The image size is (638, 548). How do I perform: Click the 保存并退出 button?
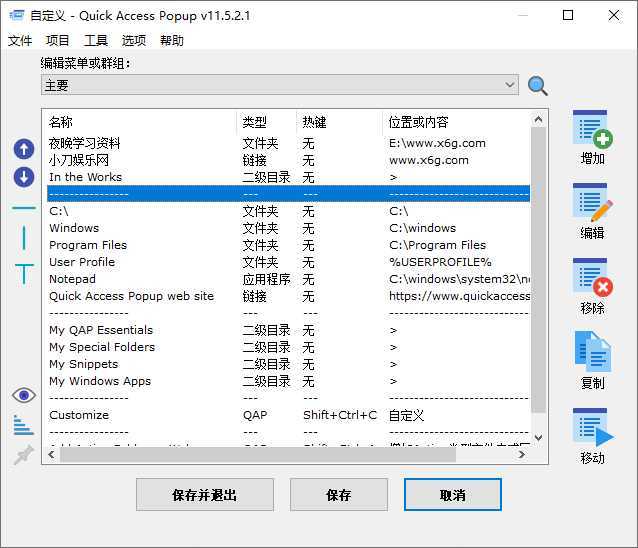coord(205,495)
